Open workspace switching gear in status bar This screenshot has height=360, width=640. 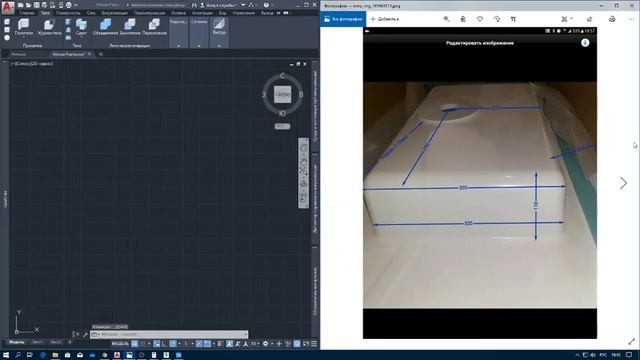[266, 344]
